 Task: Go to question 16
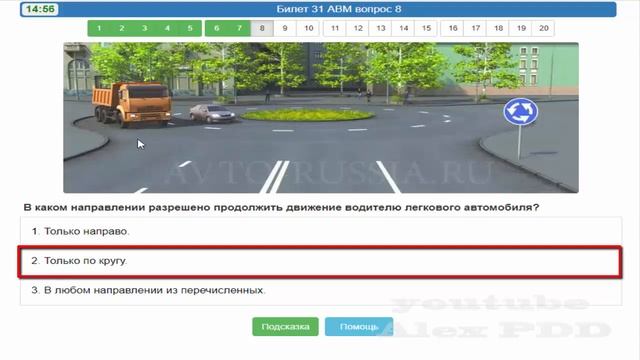click(453, 28)
